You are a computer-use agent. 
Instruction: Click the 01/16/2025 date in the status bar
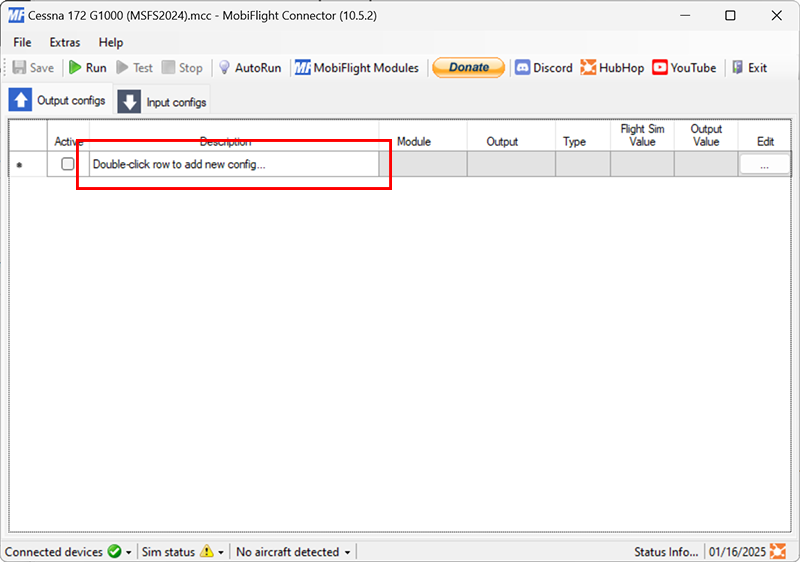tap(737, 552)
